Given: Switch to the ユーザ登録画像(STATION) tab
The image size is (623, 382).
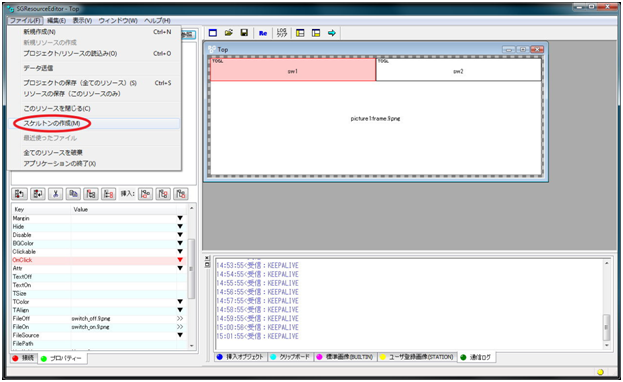Looking at the screenshot, I should (417, 357).
